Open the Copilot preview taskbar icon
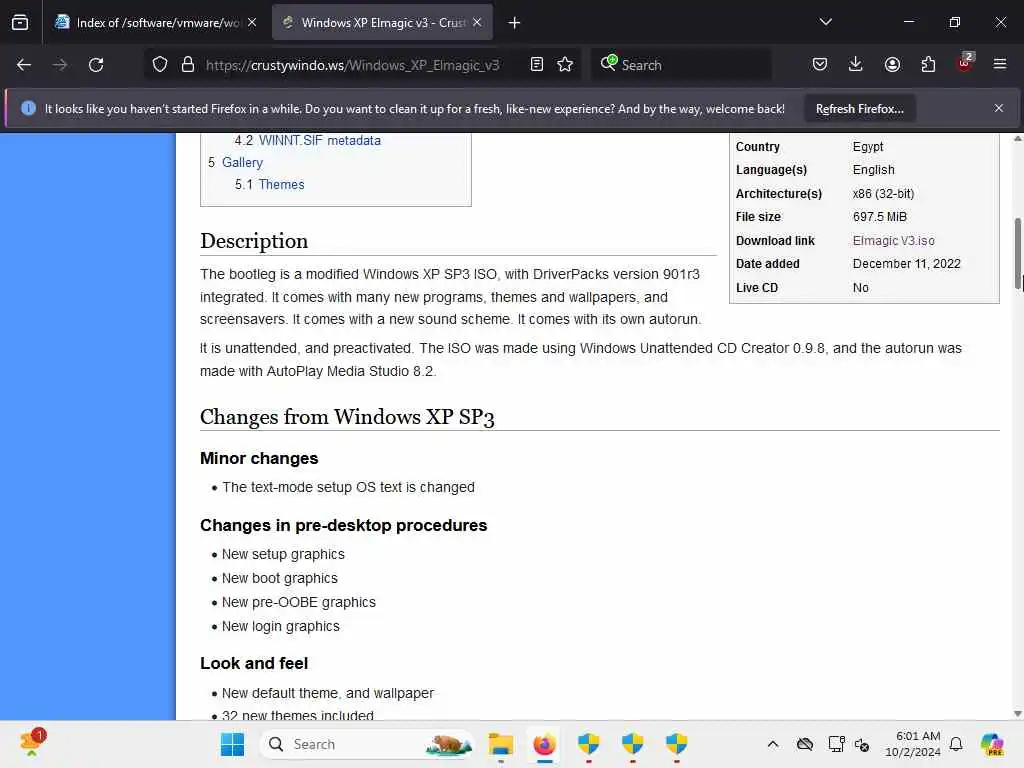The height and width of the screenshot is (768, 1024). tap(992, 744)
